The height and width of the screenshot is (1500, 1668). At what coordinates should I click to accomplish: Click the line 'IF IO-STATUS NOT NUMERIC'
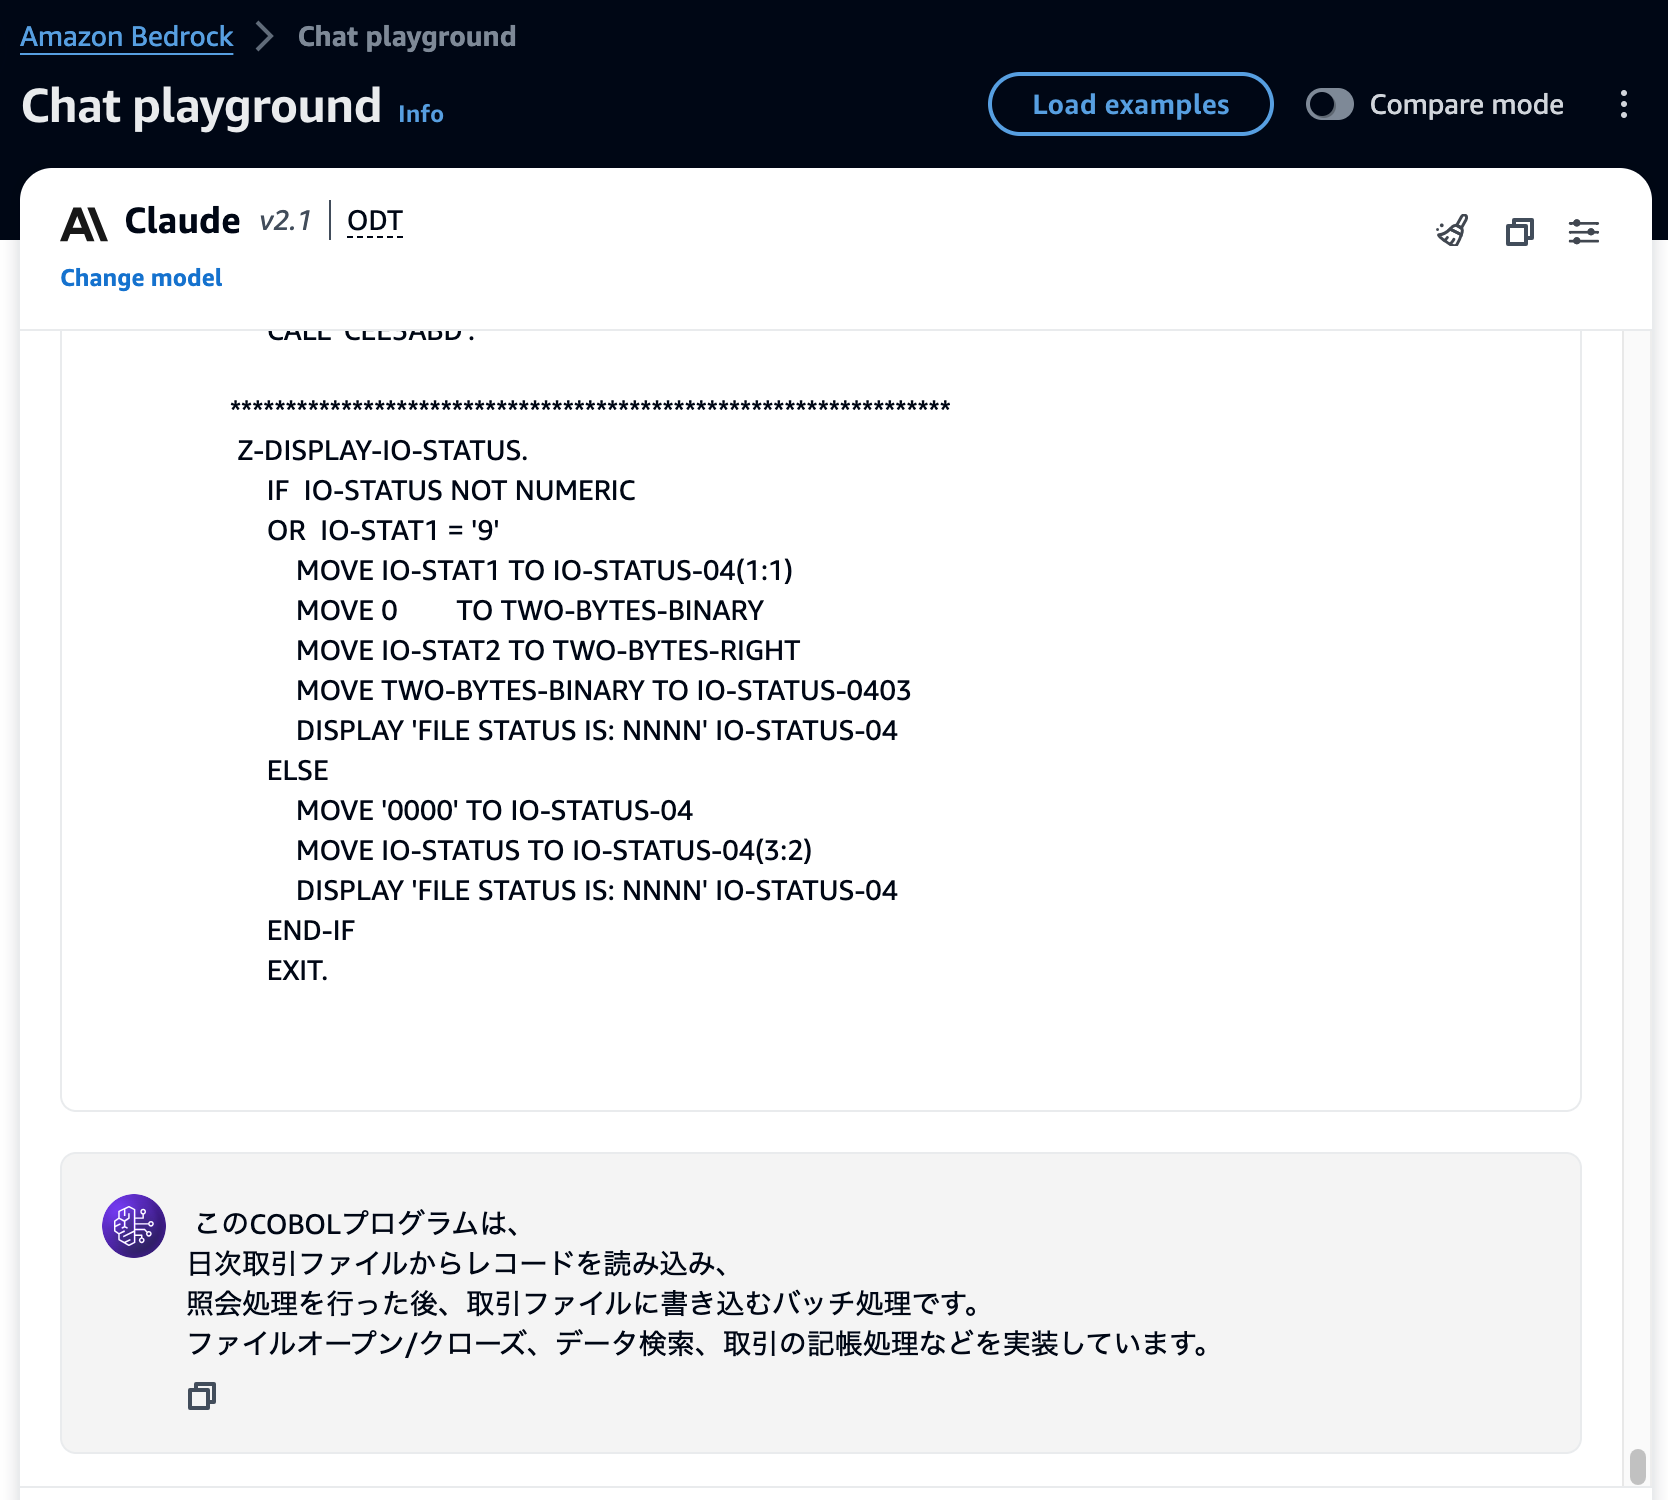(451, 490)
